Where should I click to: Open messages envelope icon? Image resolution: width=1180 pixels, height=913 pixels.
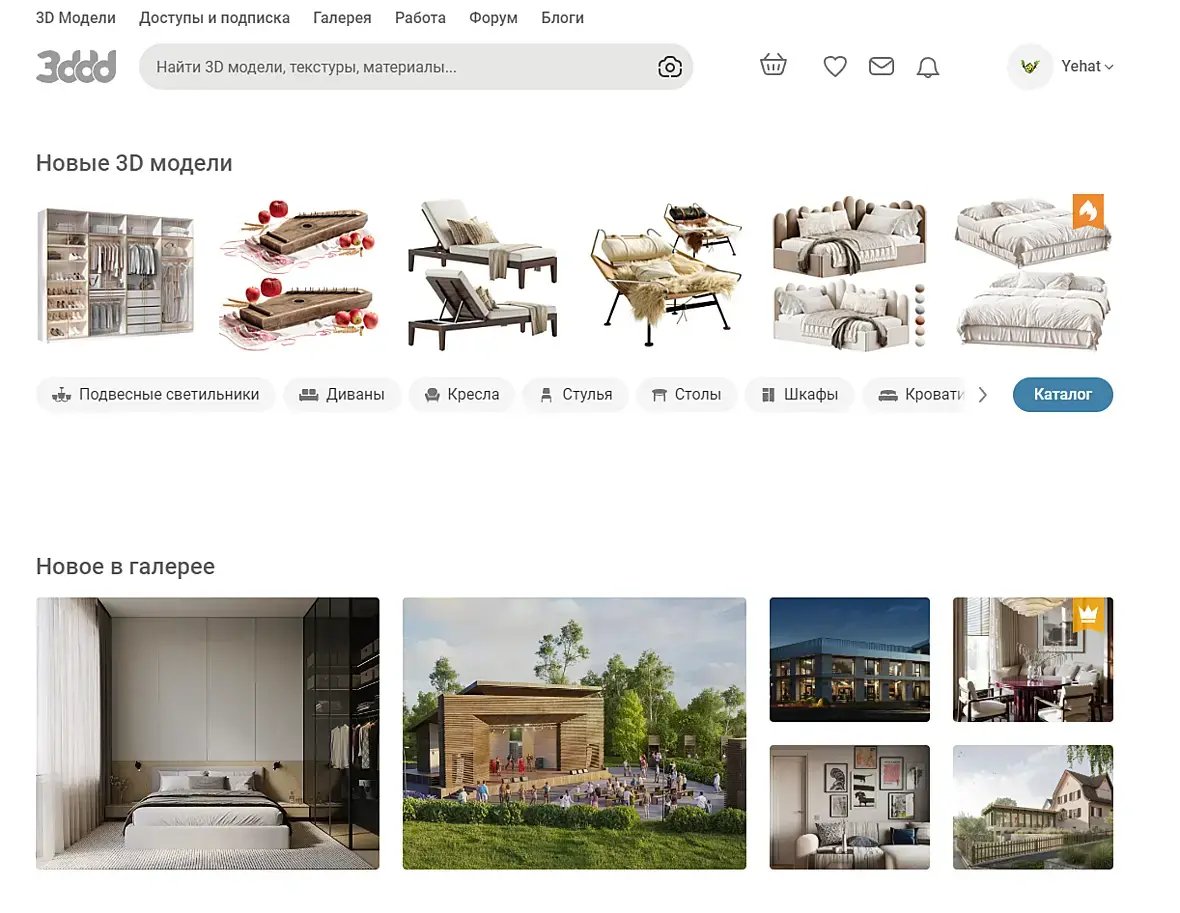pos(881,66)
